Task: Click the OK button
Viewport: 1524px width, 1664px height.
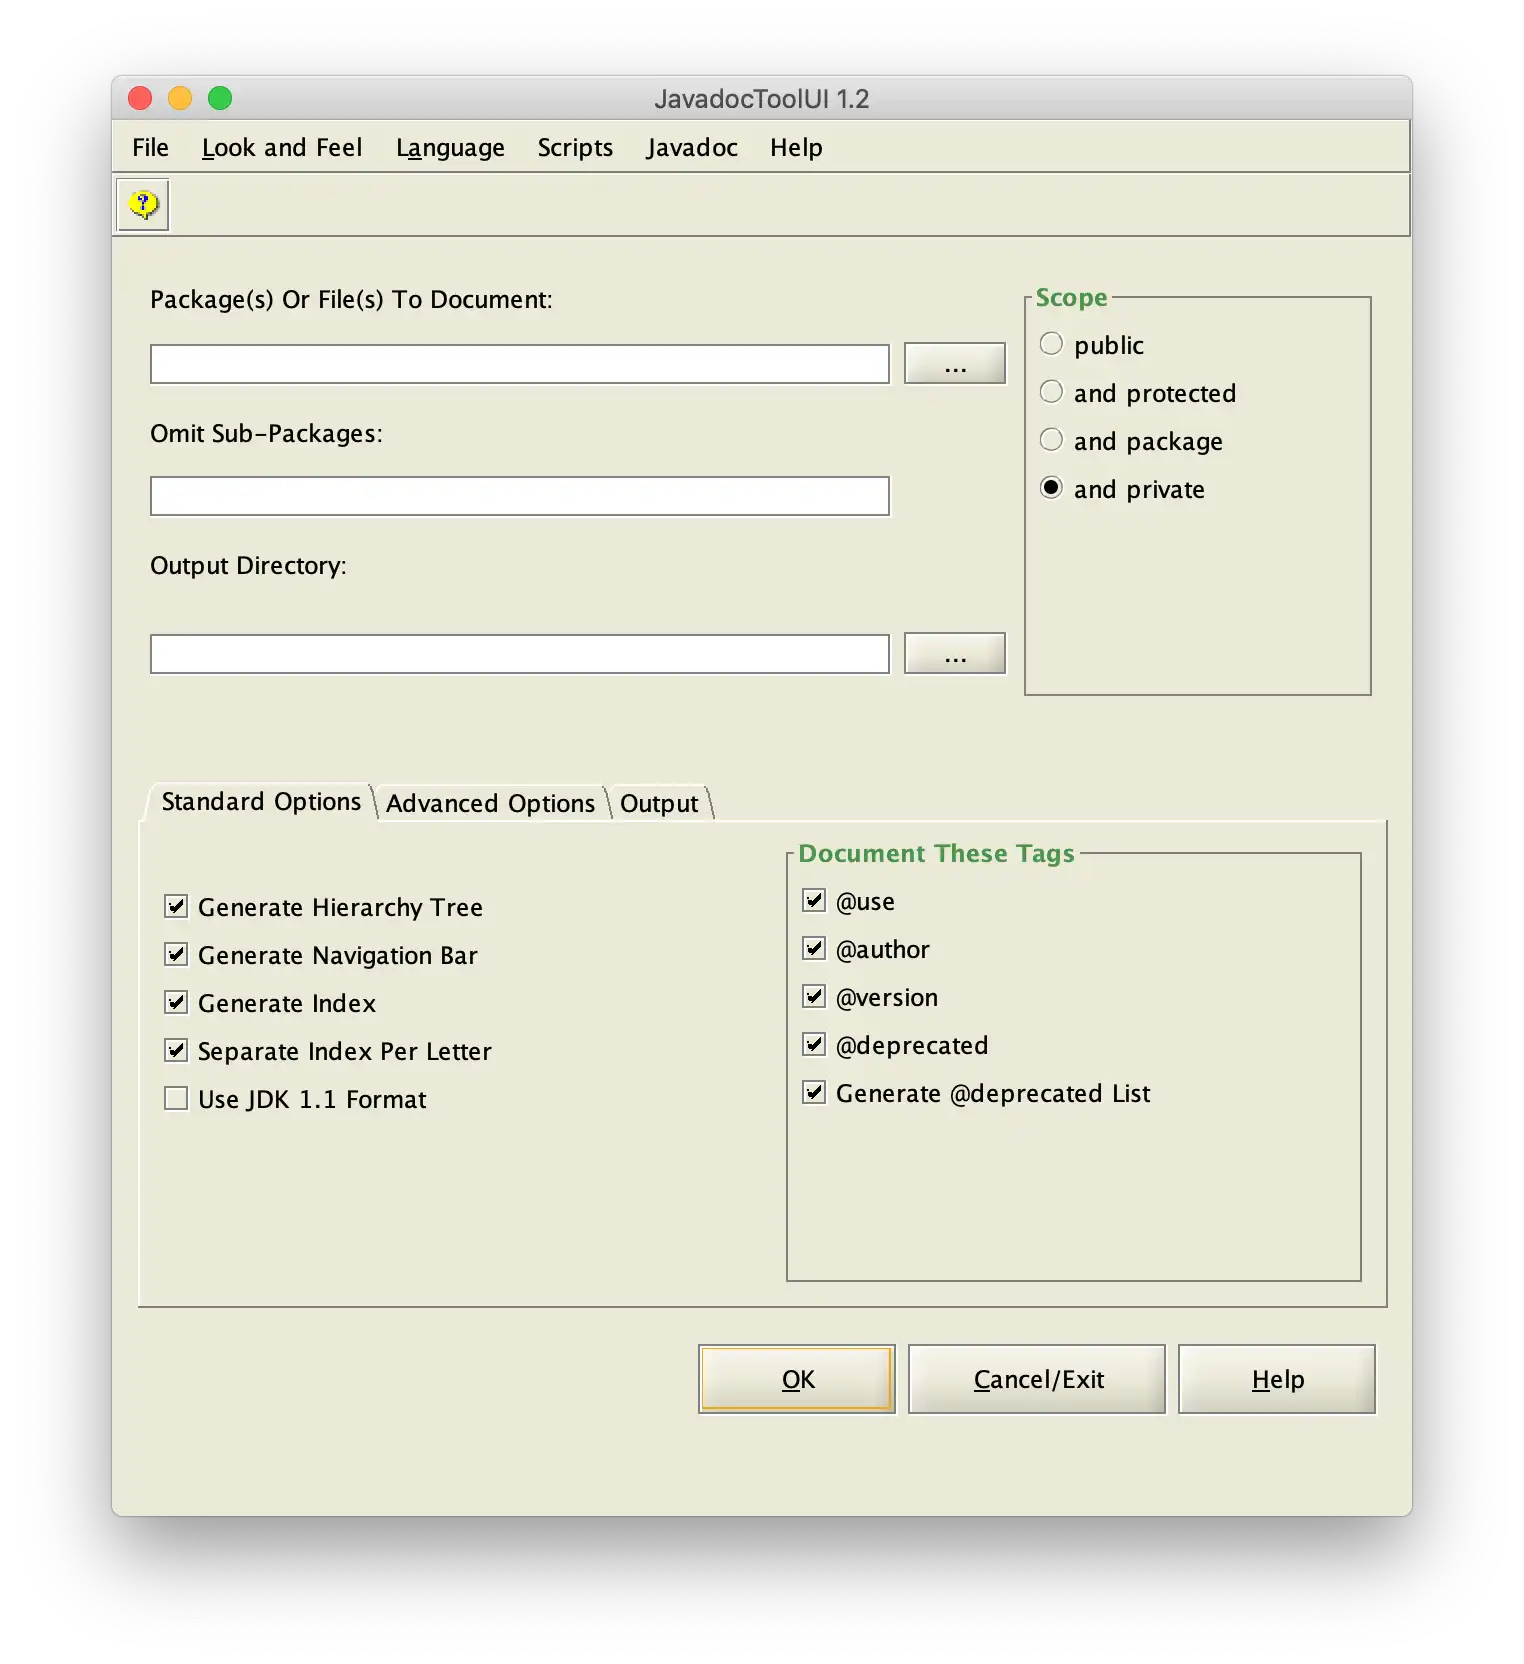Action: [797, 1379]
